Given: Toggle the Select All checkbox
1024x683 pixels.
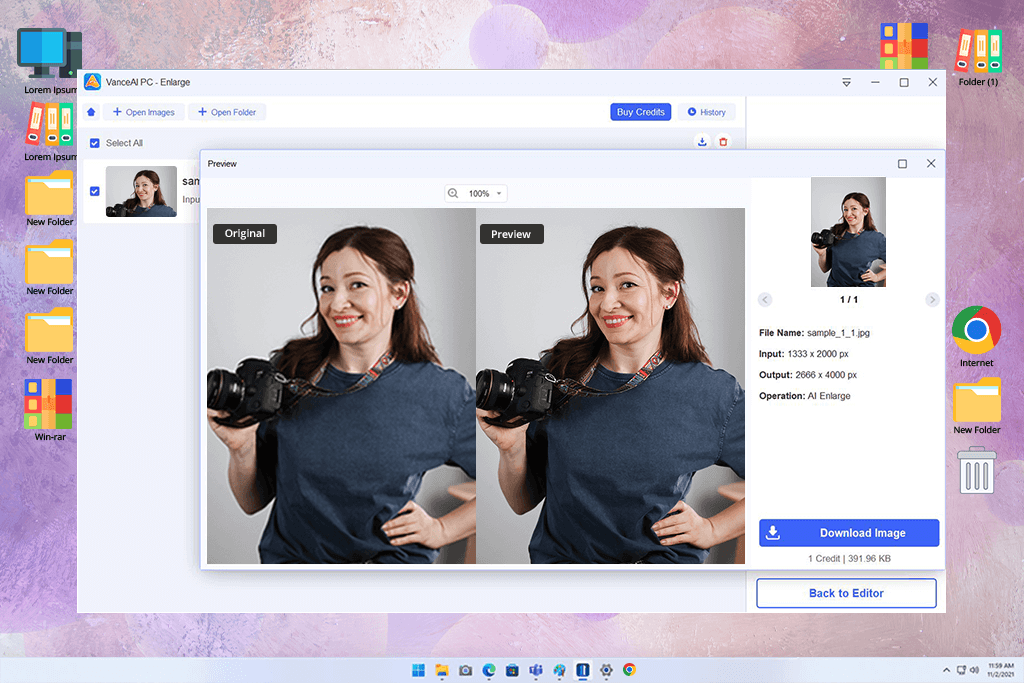Looking at the screenshot, I should pyautogui.click(x=95, y=143).
